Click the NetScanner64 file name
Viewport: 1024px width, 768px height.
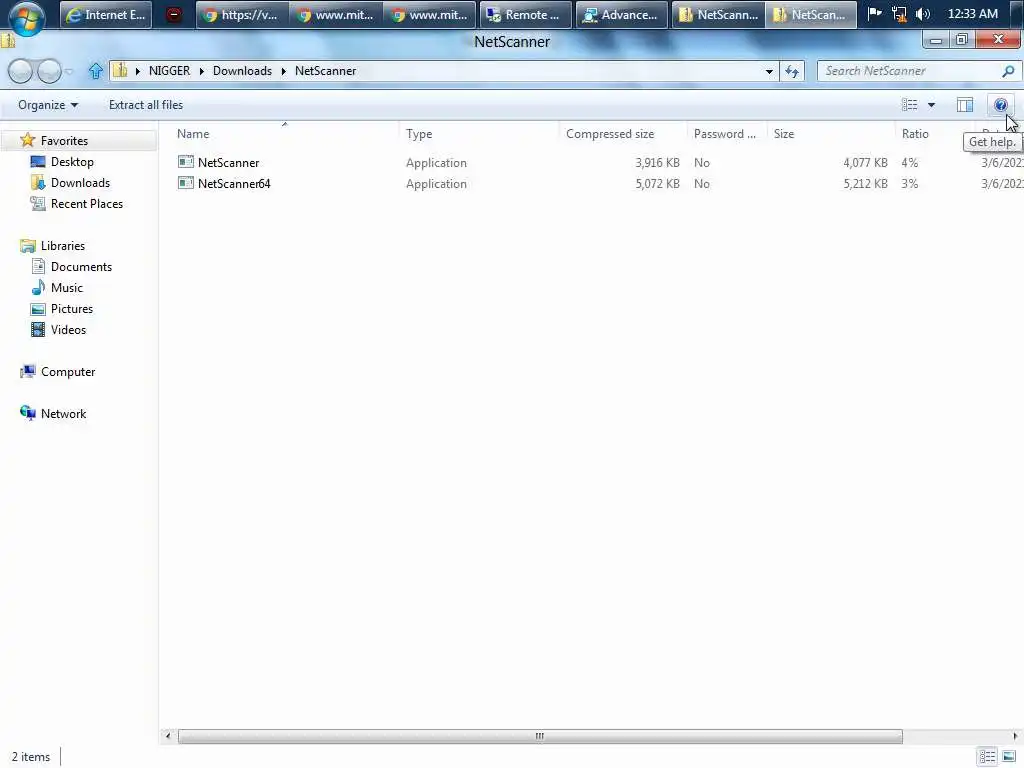click(x=234, y=184)
